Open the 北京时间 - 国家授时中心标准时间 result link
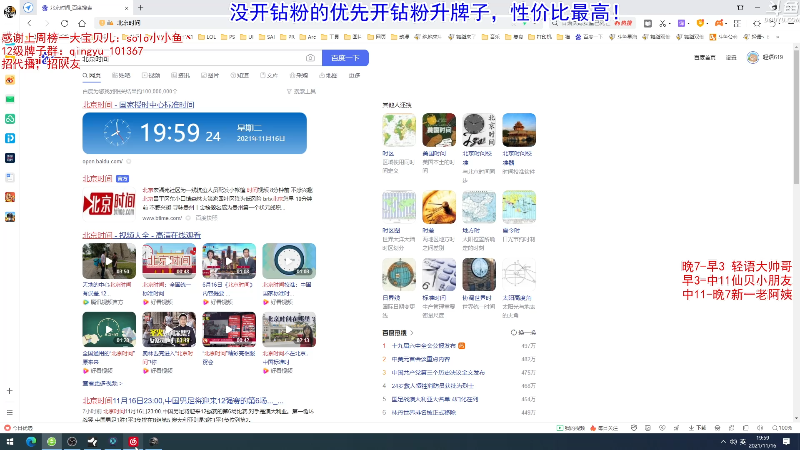The width and height of the screenshot is (800, 450). pos(138,105)
